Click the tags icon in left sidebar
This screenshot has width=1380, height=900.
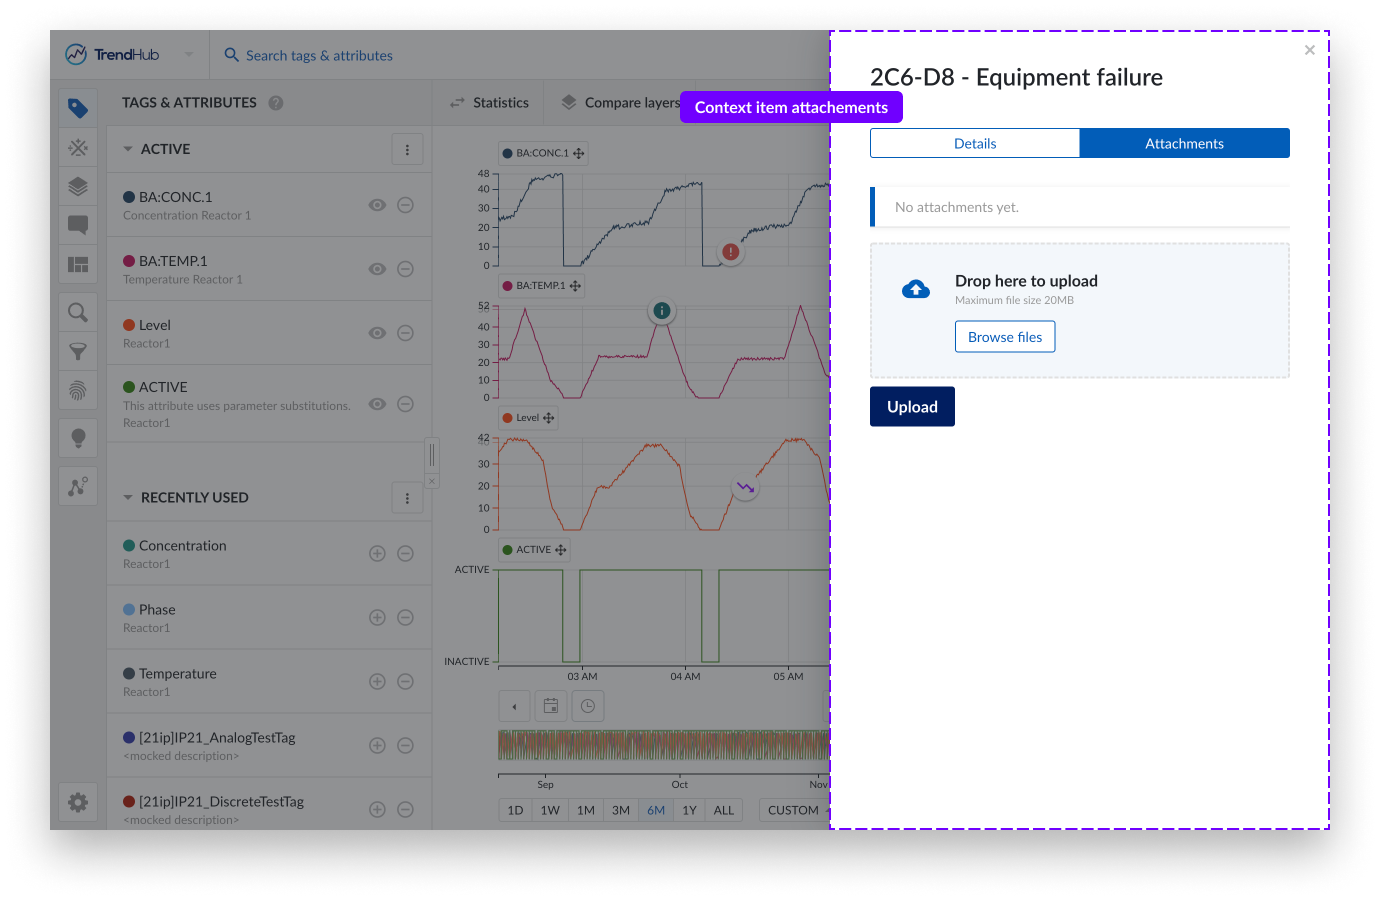coord(78,108)
